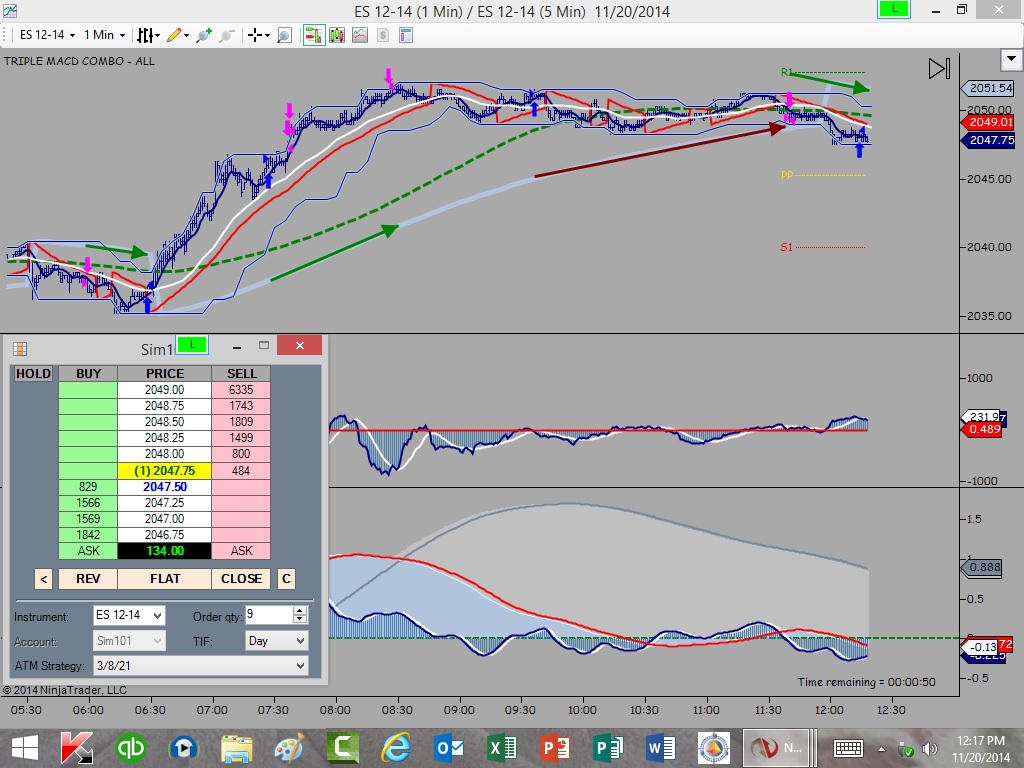Open Camtasia from taskbar
This screenshot has height=768, width=1024.
click(343, 748)
